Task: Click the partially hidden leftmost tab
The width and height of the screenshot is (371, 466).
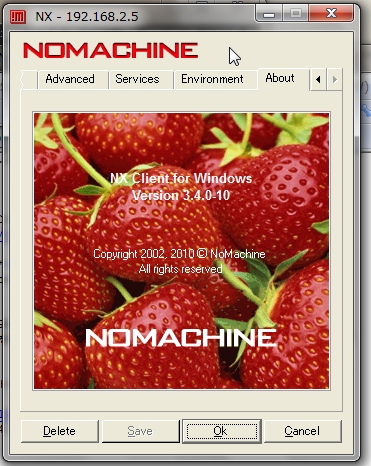Action: pos(30,80)
